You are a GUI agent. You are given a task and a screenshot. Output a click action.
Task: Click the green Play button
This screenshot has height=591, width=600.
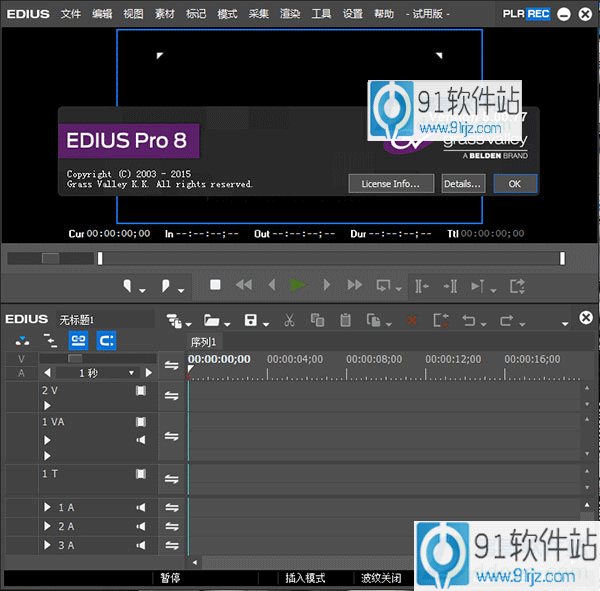pyautogui.click(x=297, y=285)
